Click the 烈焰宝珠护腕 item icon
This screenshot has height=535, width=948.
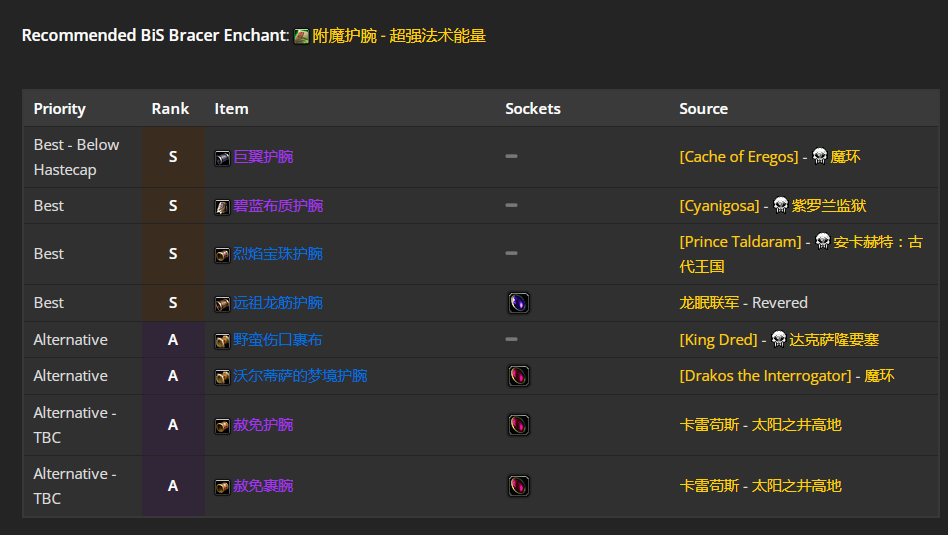(222, 255)
